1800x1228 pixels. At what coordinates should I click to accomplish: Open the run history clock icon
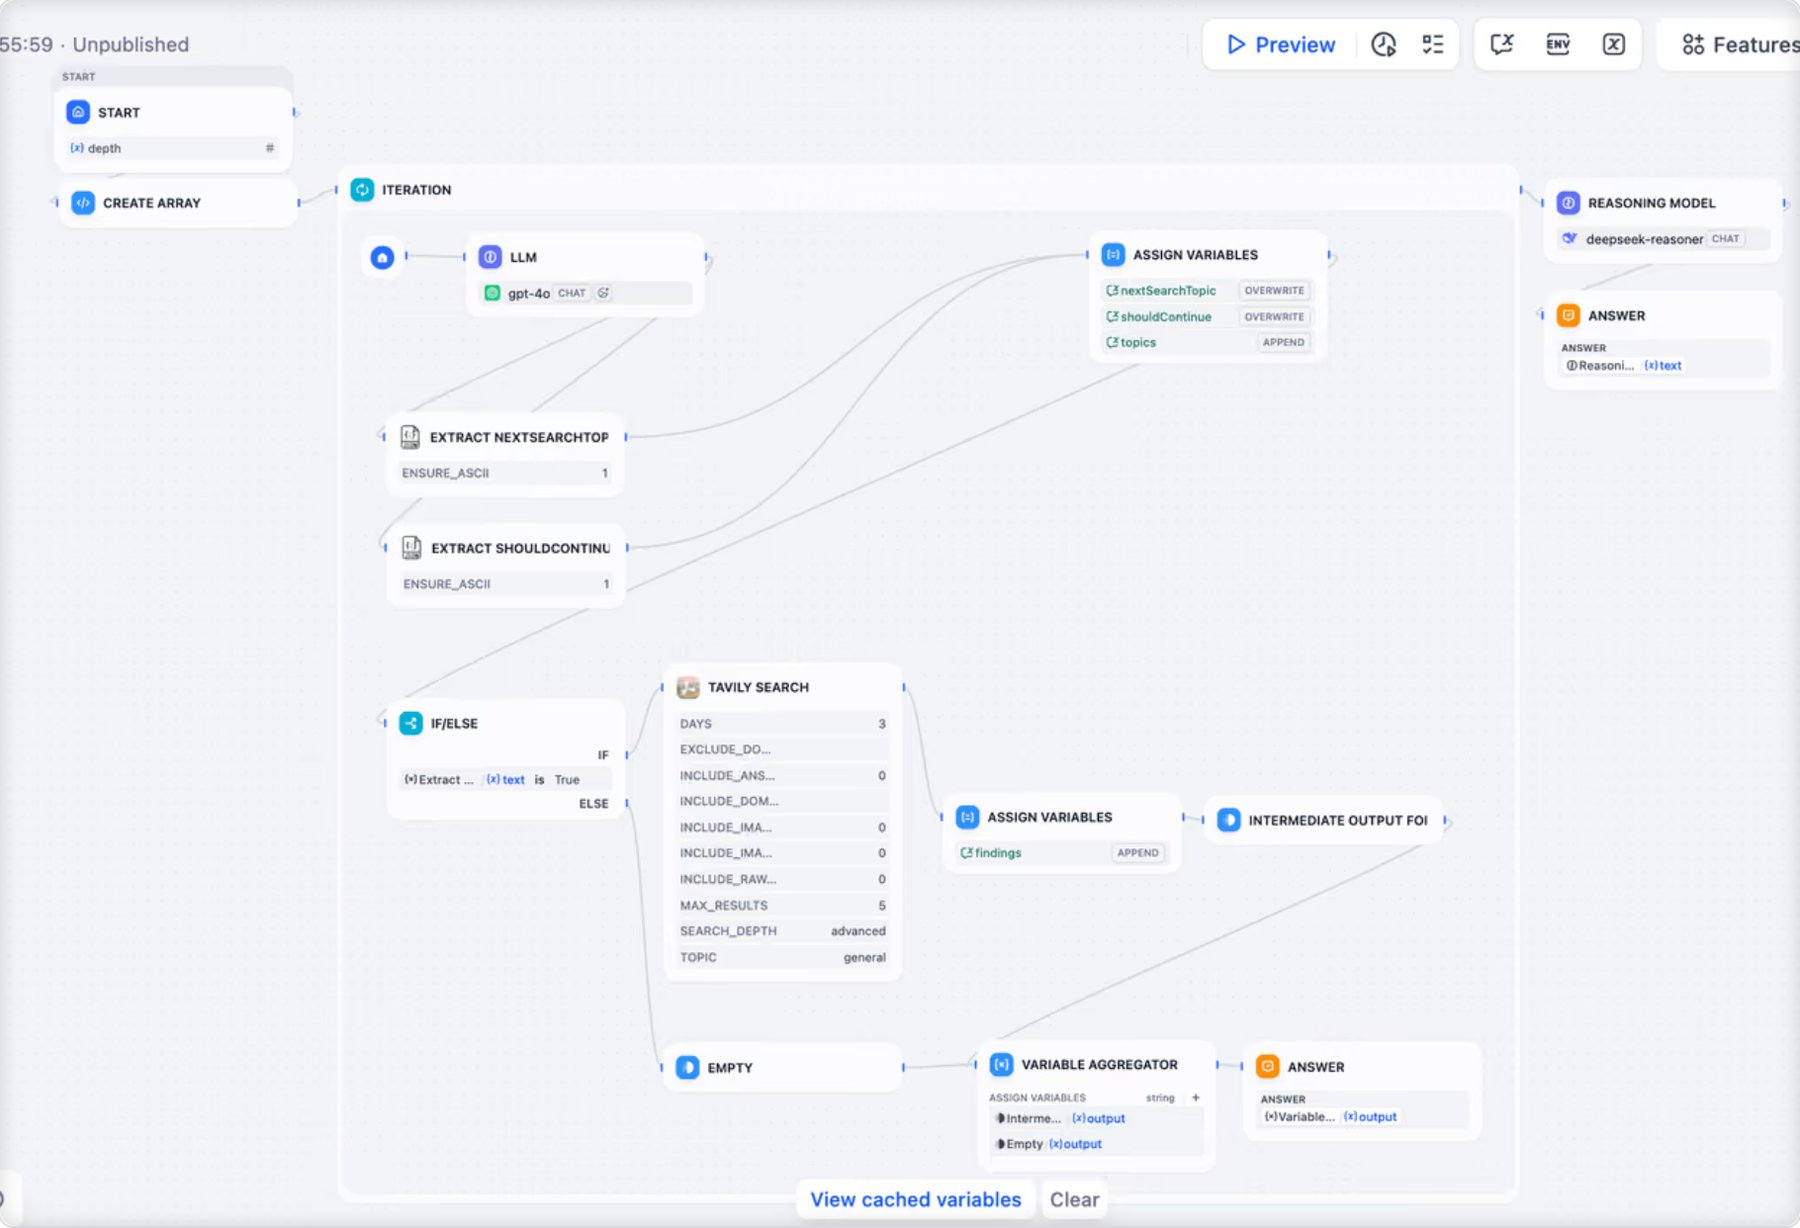click(1383, 45)
